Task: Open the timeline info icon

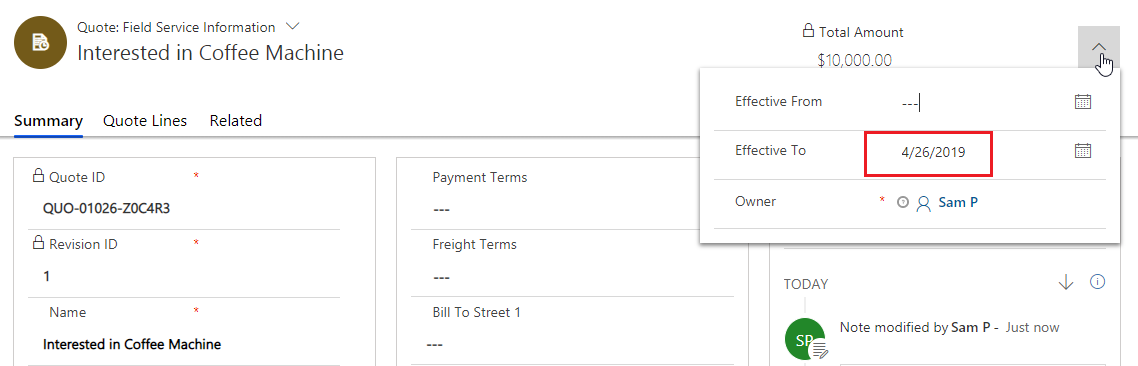Action: [x=1097, y=282]
